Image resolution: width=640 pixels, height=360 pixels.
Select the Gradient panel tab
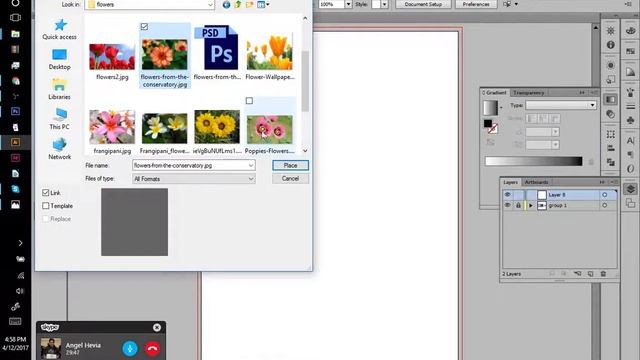point(496,93)
